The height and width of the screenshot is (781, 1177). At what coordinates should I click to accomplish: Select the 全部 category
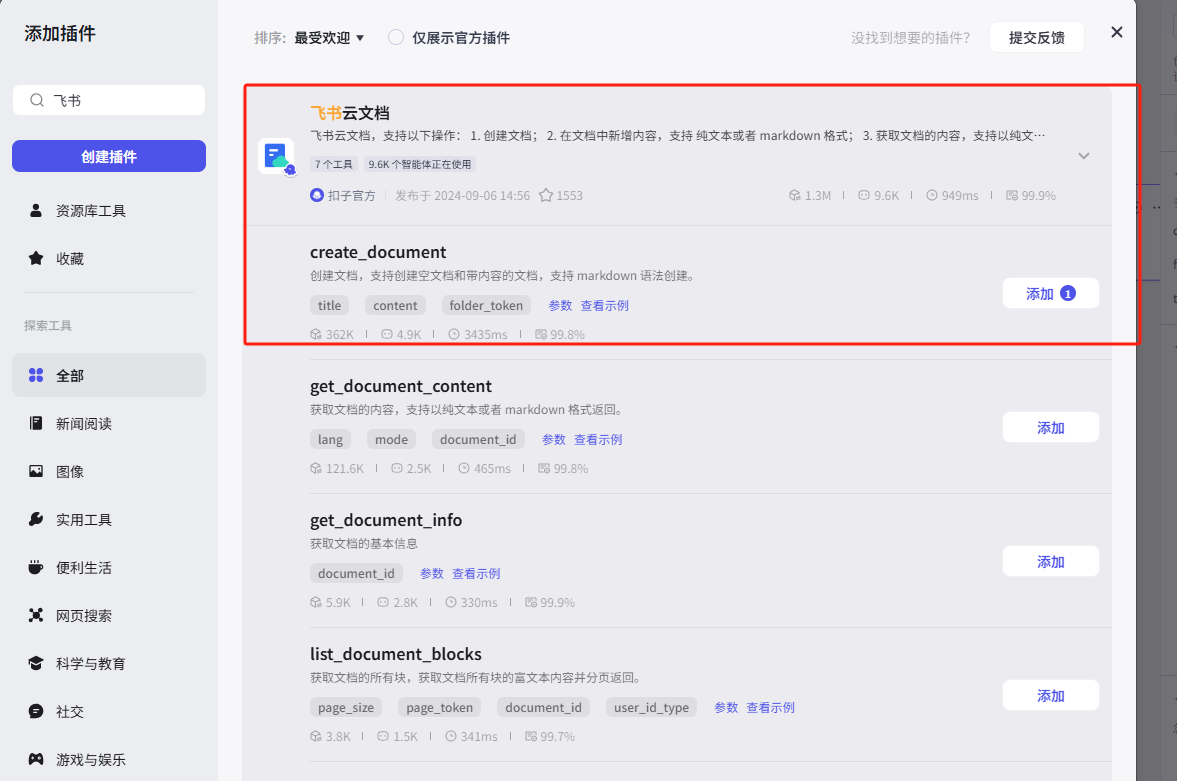point(109,375)
